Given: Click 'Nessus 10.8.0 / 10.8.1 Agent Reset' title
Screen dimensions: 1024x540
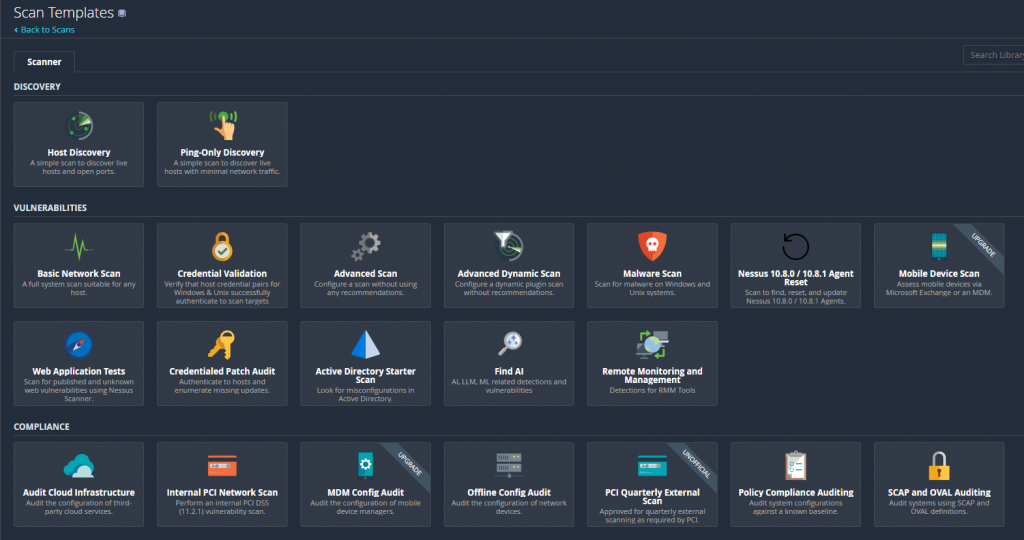Looking at the screenshot, I should pyautogui.click(x=795, y=278).
